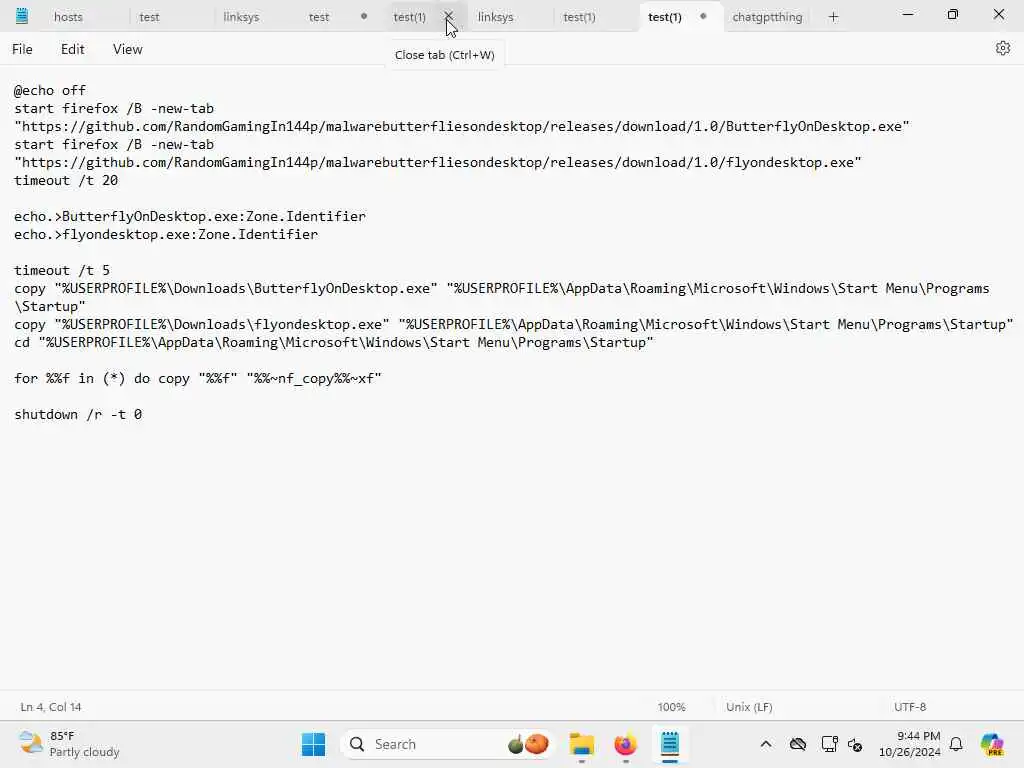Restore down the Notepad window

953,14
